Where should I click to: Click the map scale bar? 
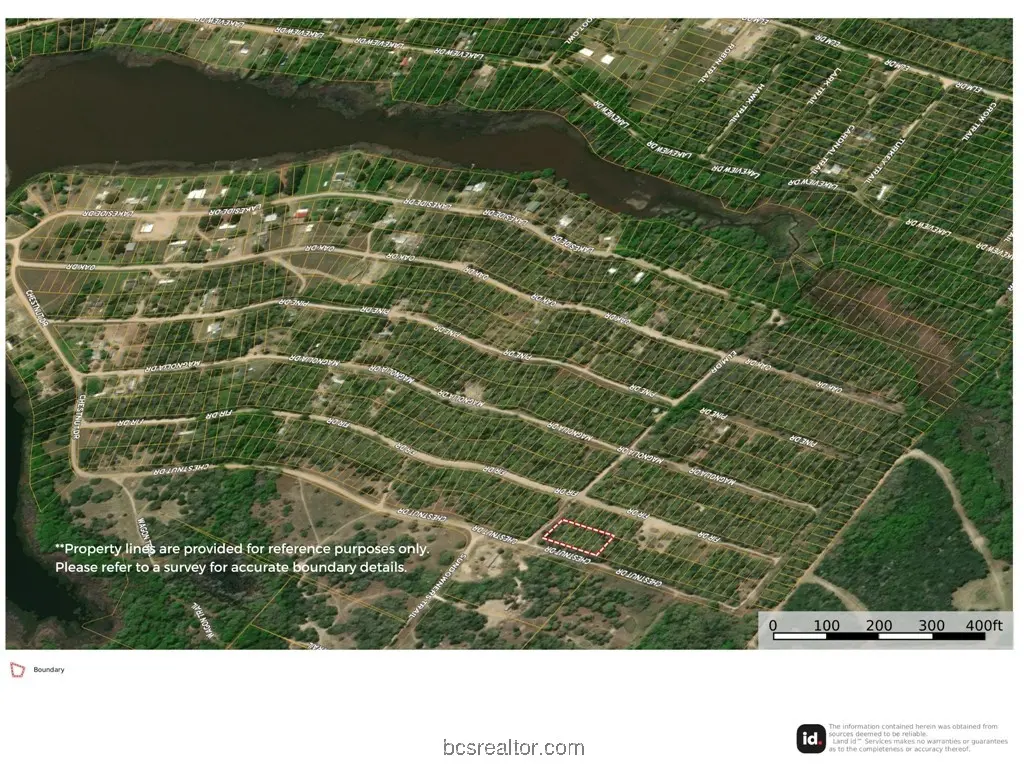879,635
